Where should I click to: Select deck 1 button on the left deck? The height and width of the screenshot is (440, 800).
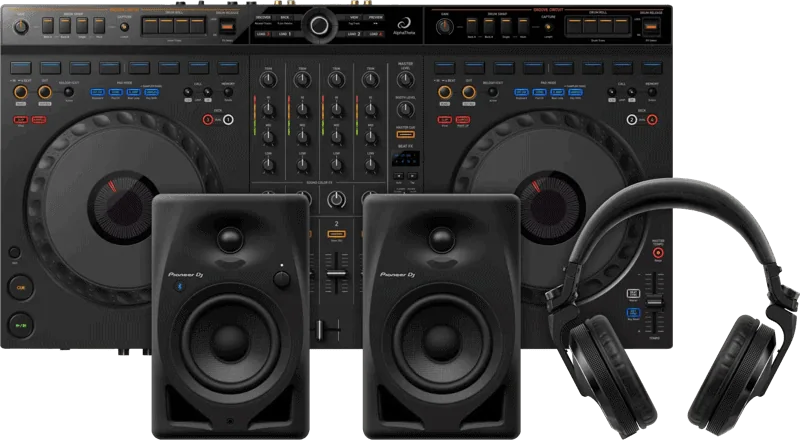tap(228, 119)
